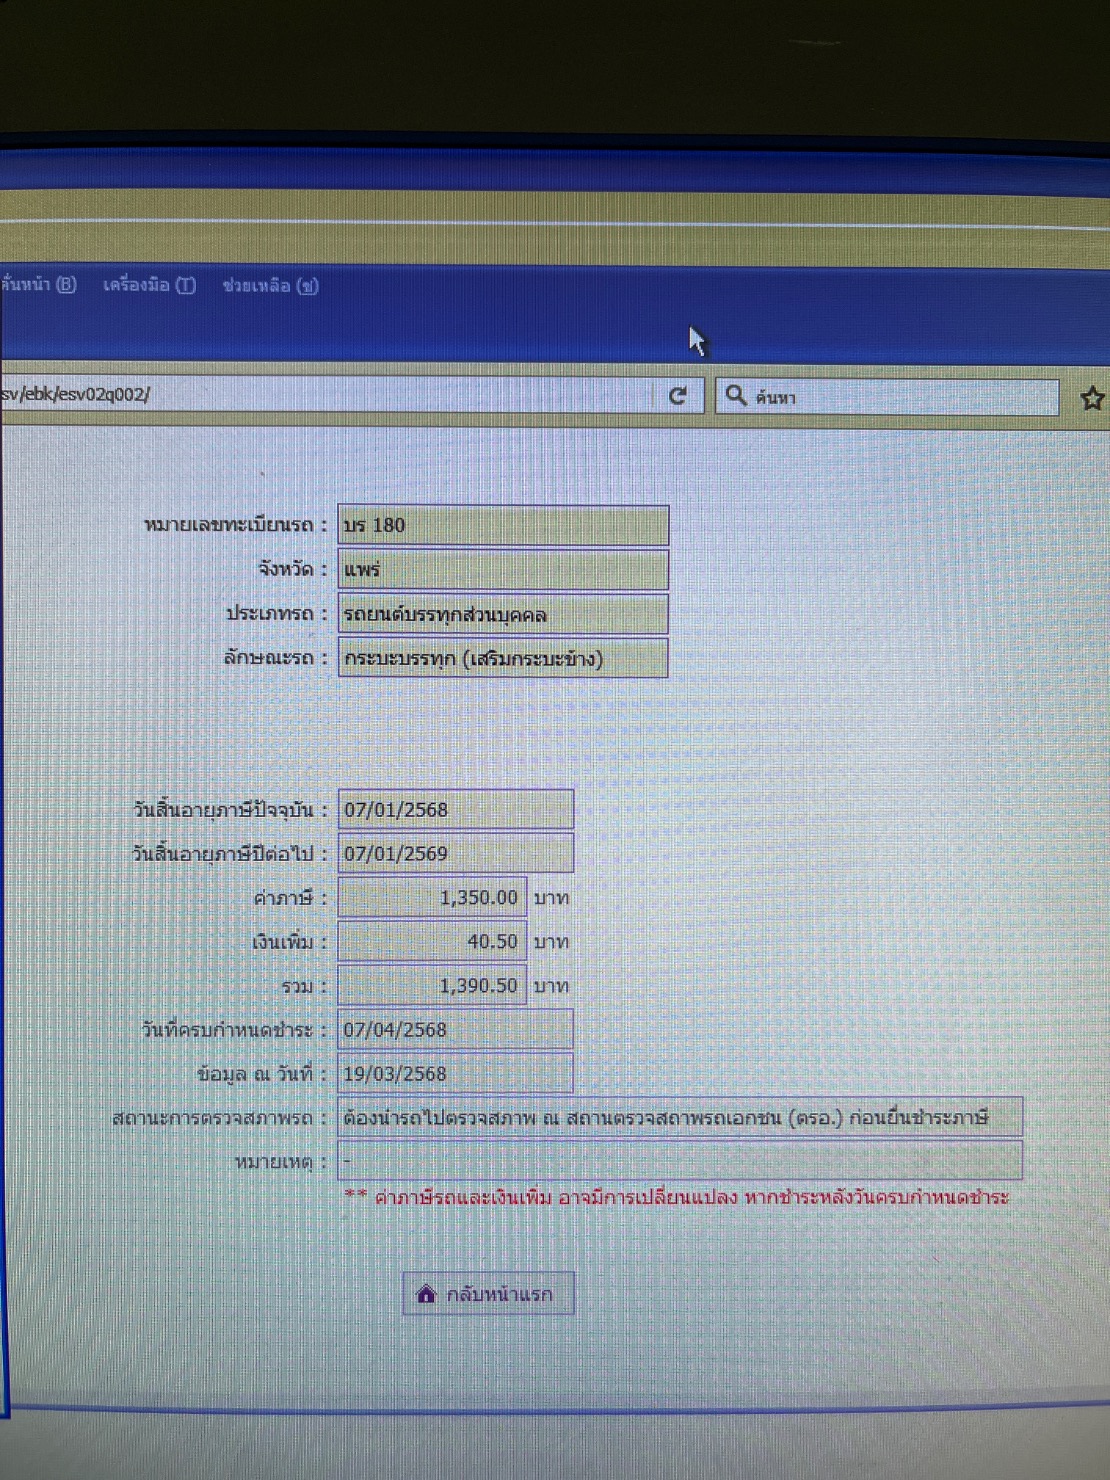This screenshot has height=1480, width=1110.
Task: Open the ค้นหน้า (B) menu
Action: pos(38,285)
